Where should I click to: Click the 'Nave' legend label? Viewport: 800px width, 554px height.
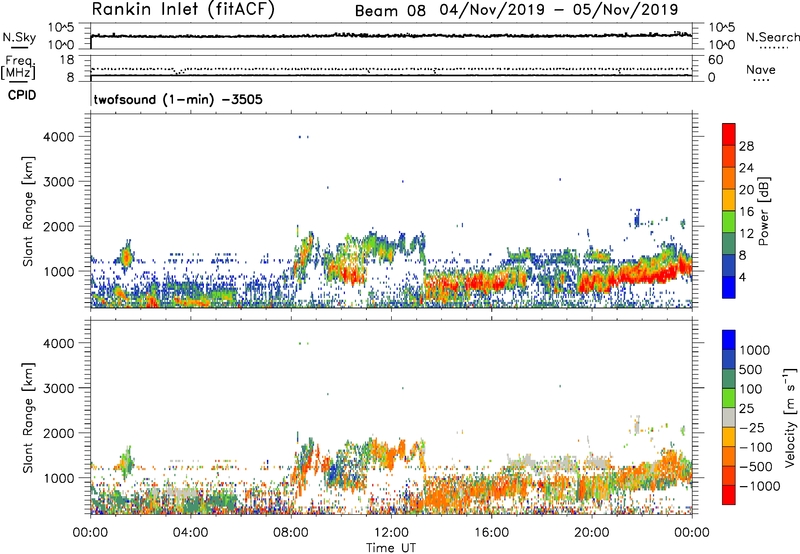click(x=761, y=69)
